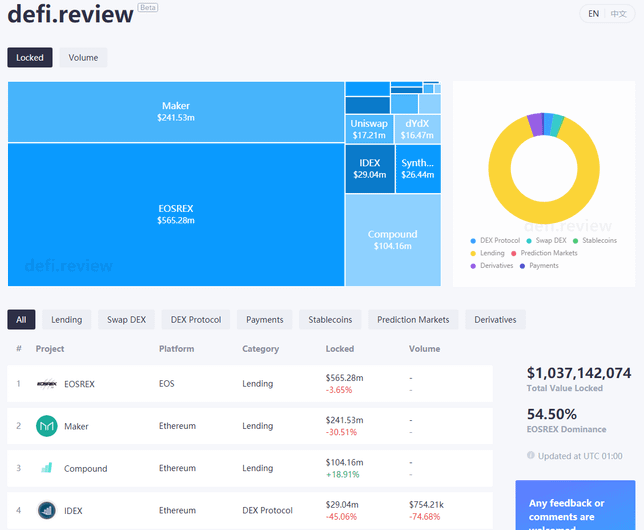644x530 pixels.
Task: Switch language to 中文
Action: pyautogui.click(x=619, y=14)
